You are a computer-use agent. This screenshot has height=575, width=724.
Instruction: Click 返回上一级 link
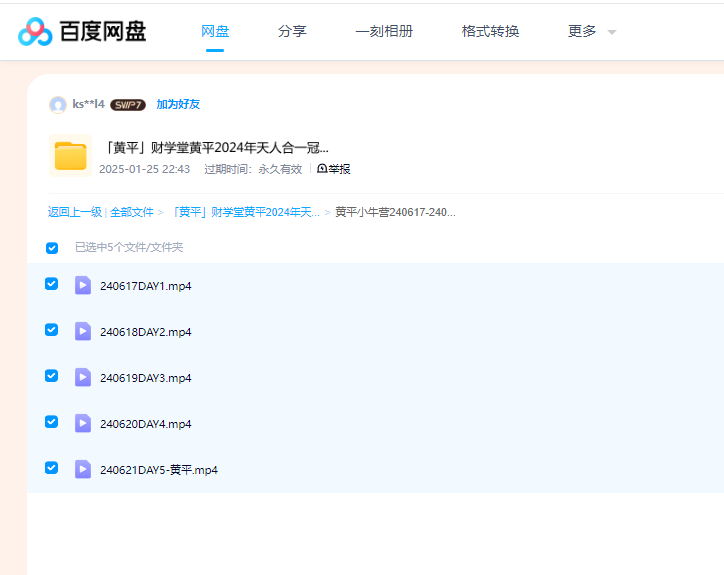[x=75, y=212]
